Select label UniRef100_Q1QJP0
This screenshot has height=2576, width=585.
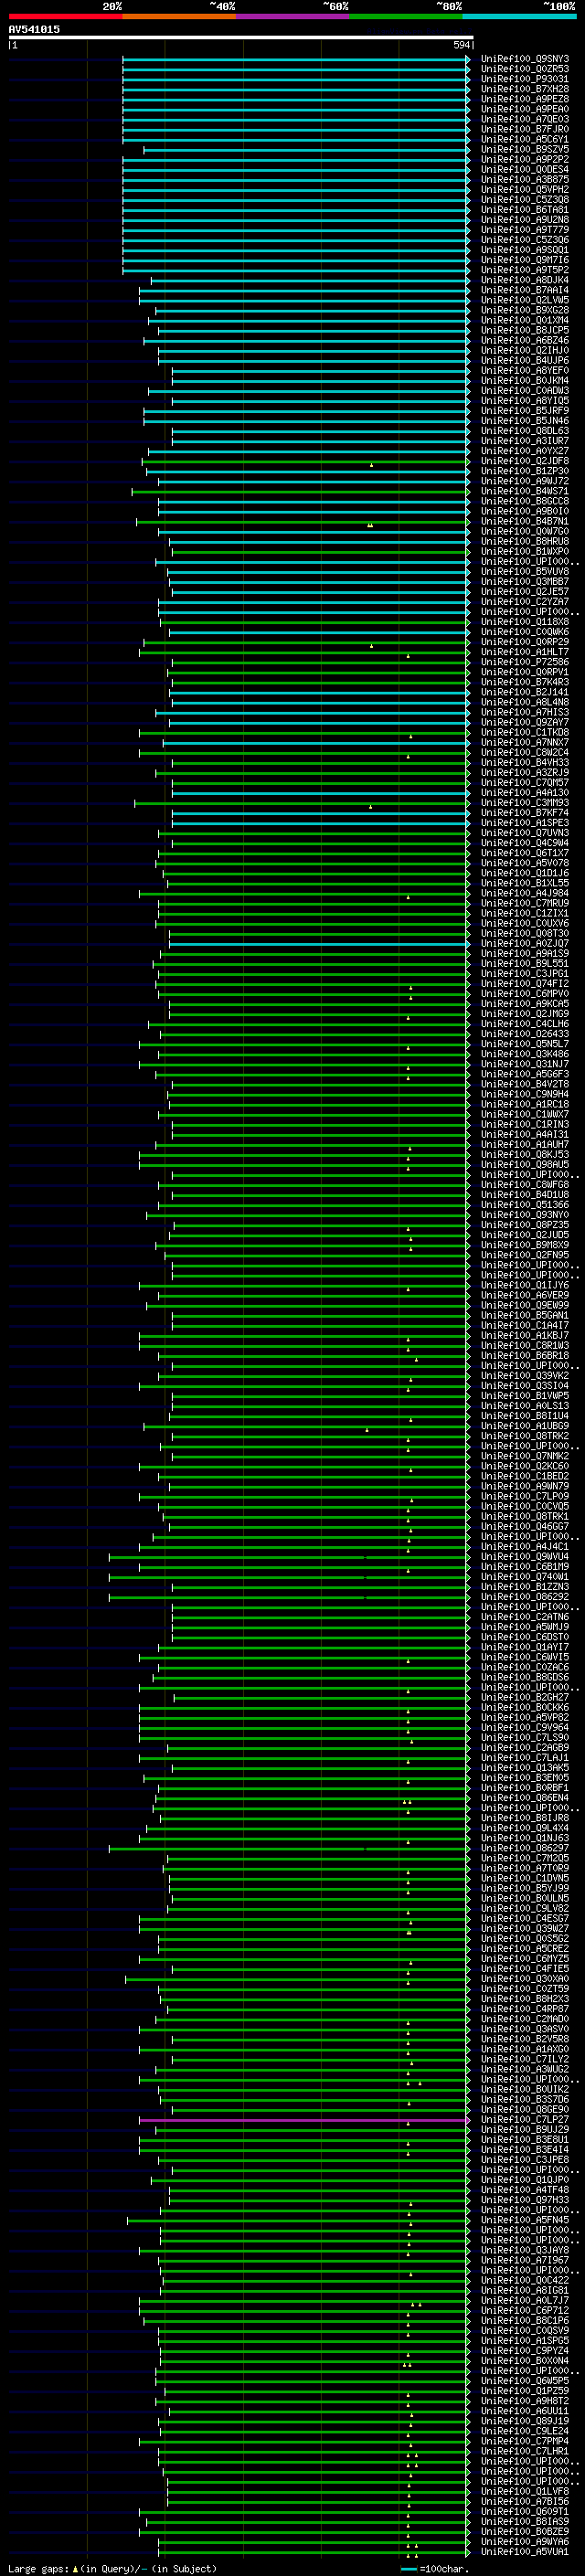pos(524,2180)
